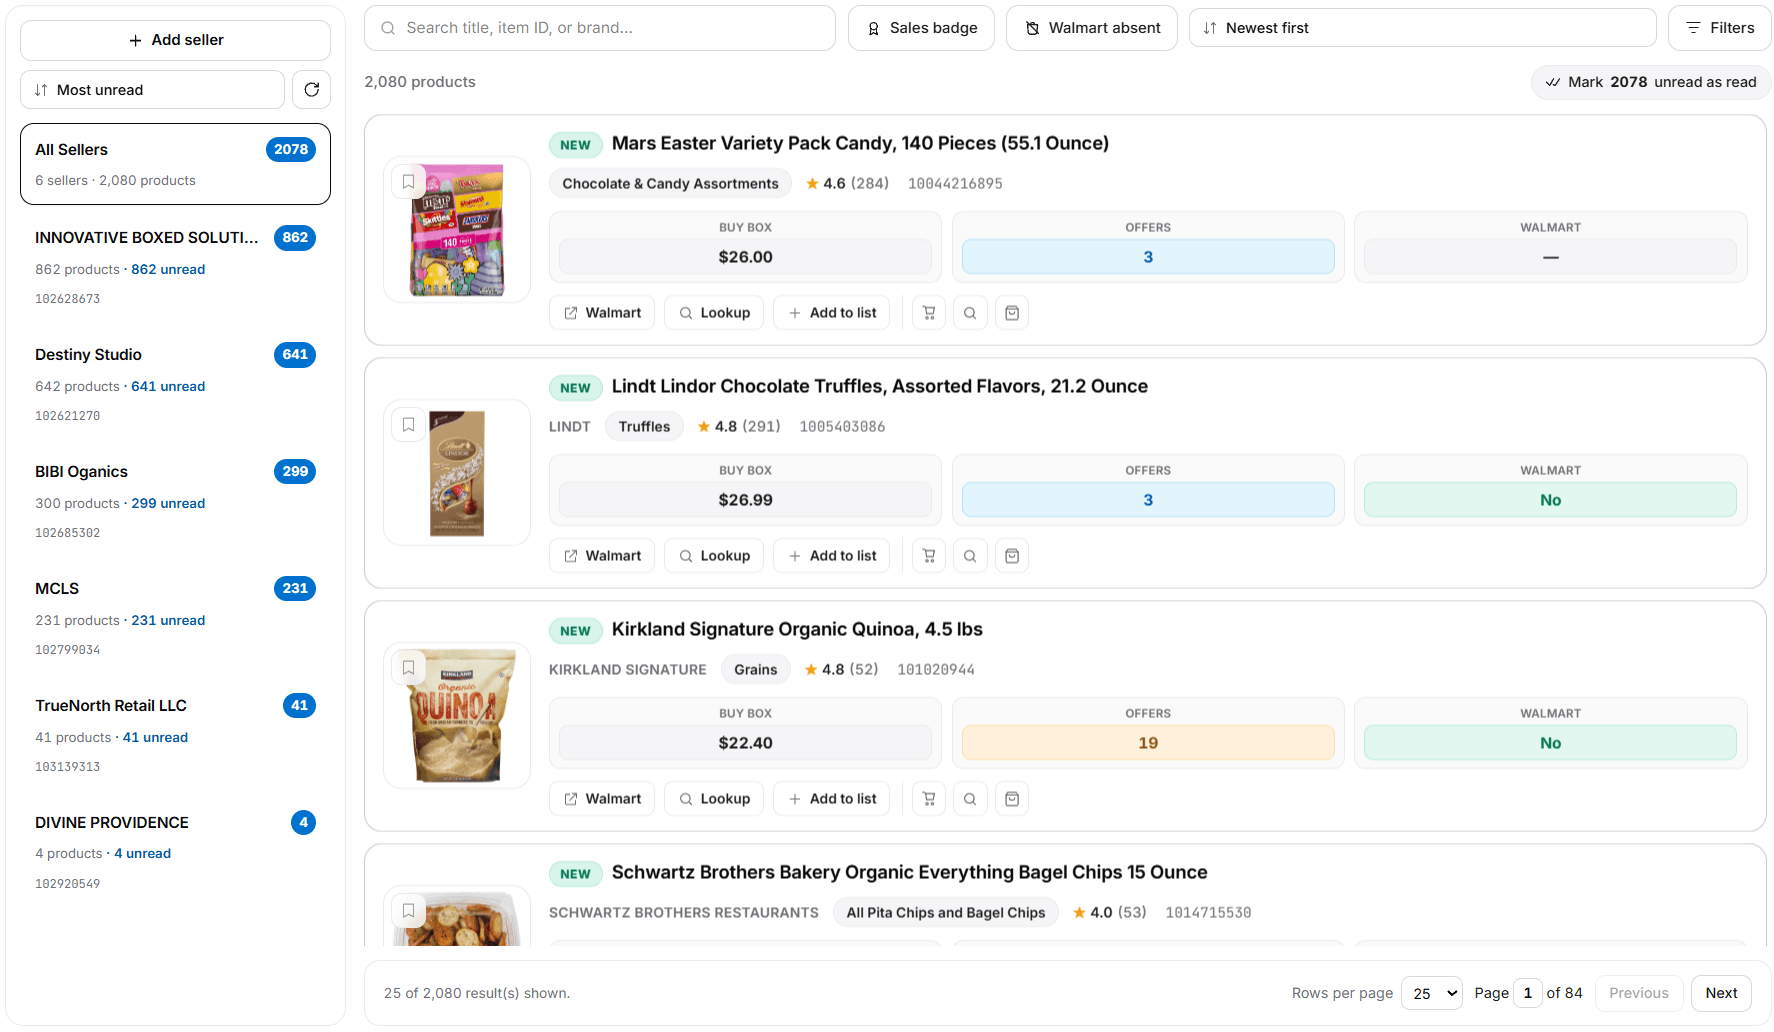Click the refresh sellers icon button

click(x=312, y=90)
